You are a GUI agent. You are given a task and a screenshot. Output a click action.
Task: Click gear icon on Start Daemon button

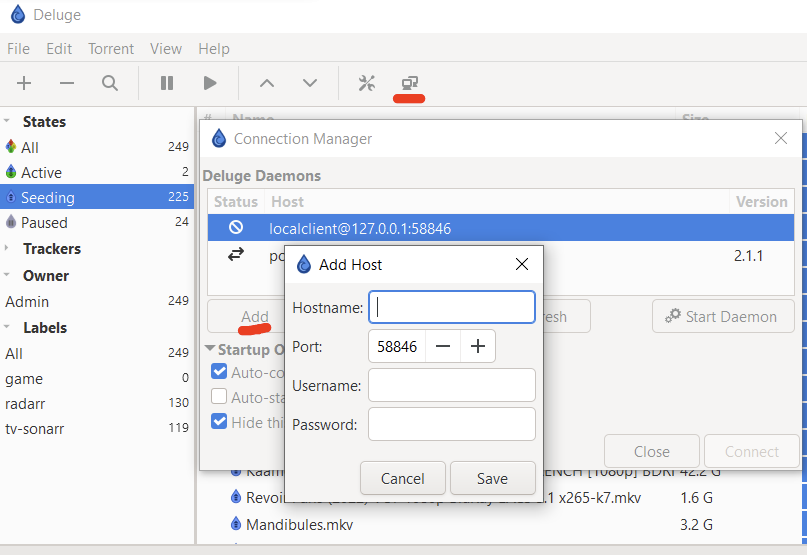(x=673, y=316)
